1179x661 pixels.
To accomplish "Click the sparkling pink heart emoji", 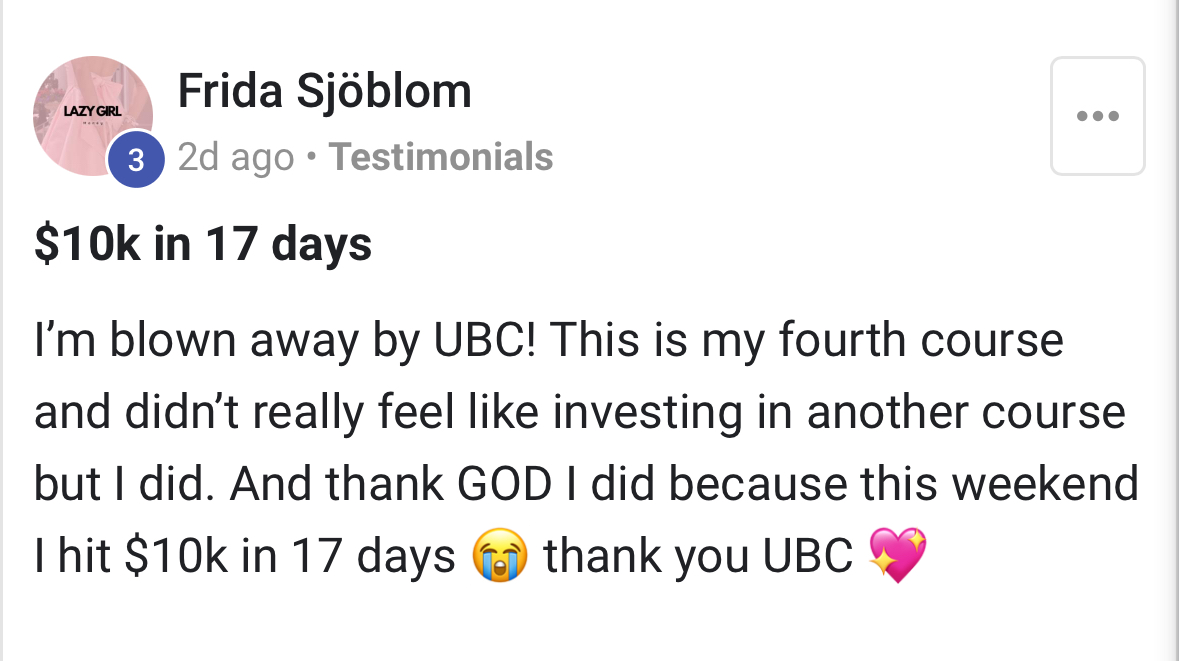I will pyautogui.click(x=898, y=557).
